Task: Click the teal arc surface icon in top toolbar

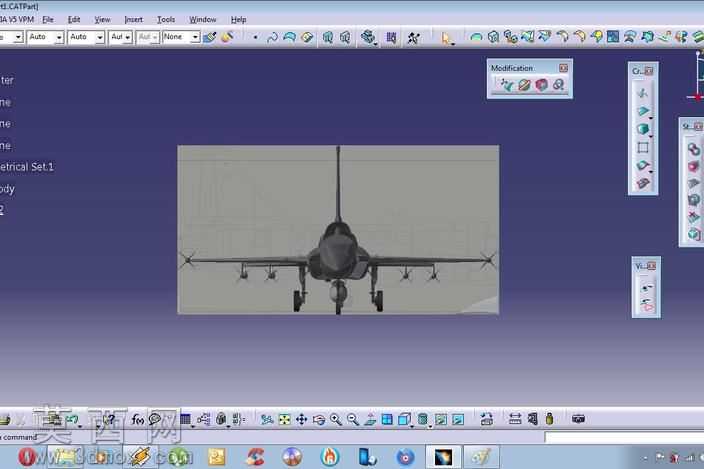Action: click(476, 38)
